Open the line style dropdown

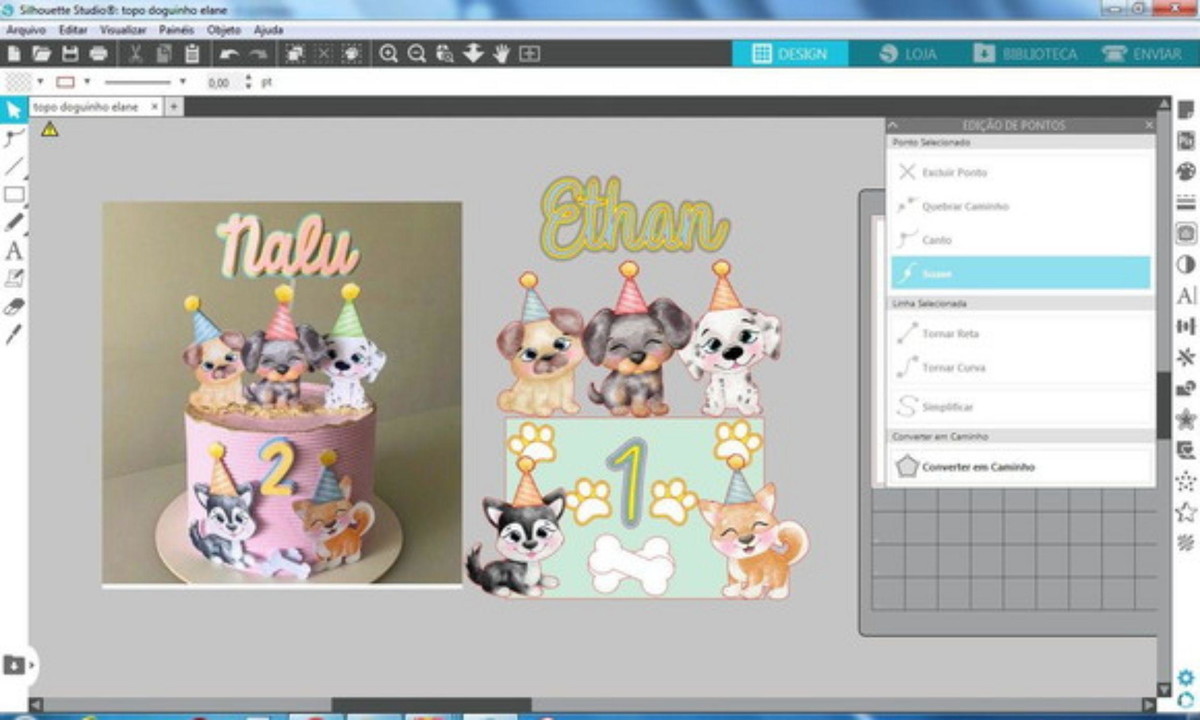182,82
